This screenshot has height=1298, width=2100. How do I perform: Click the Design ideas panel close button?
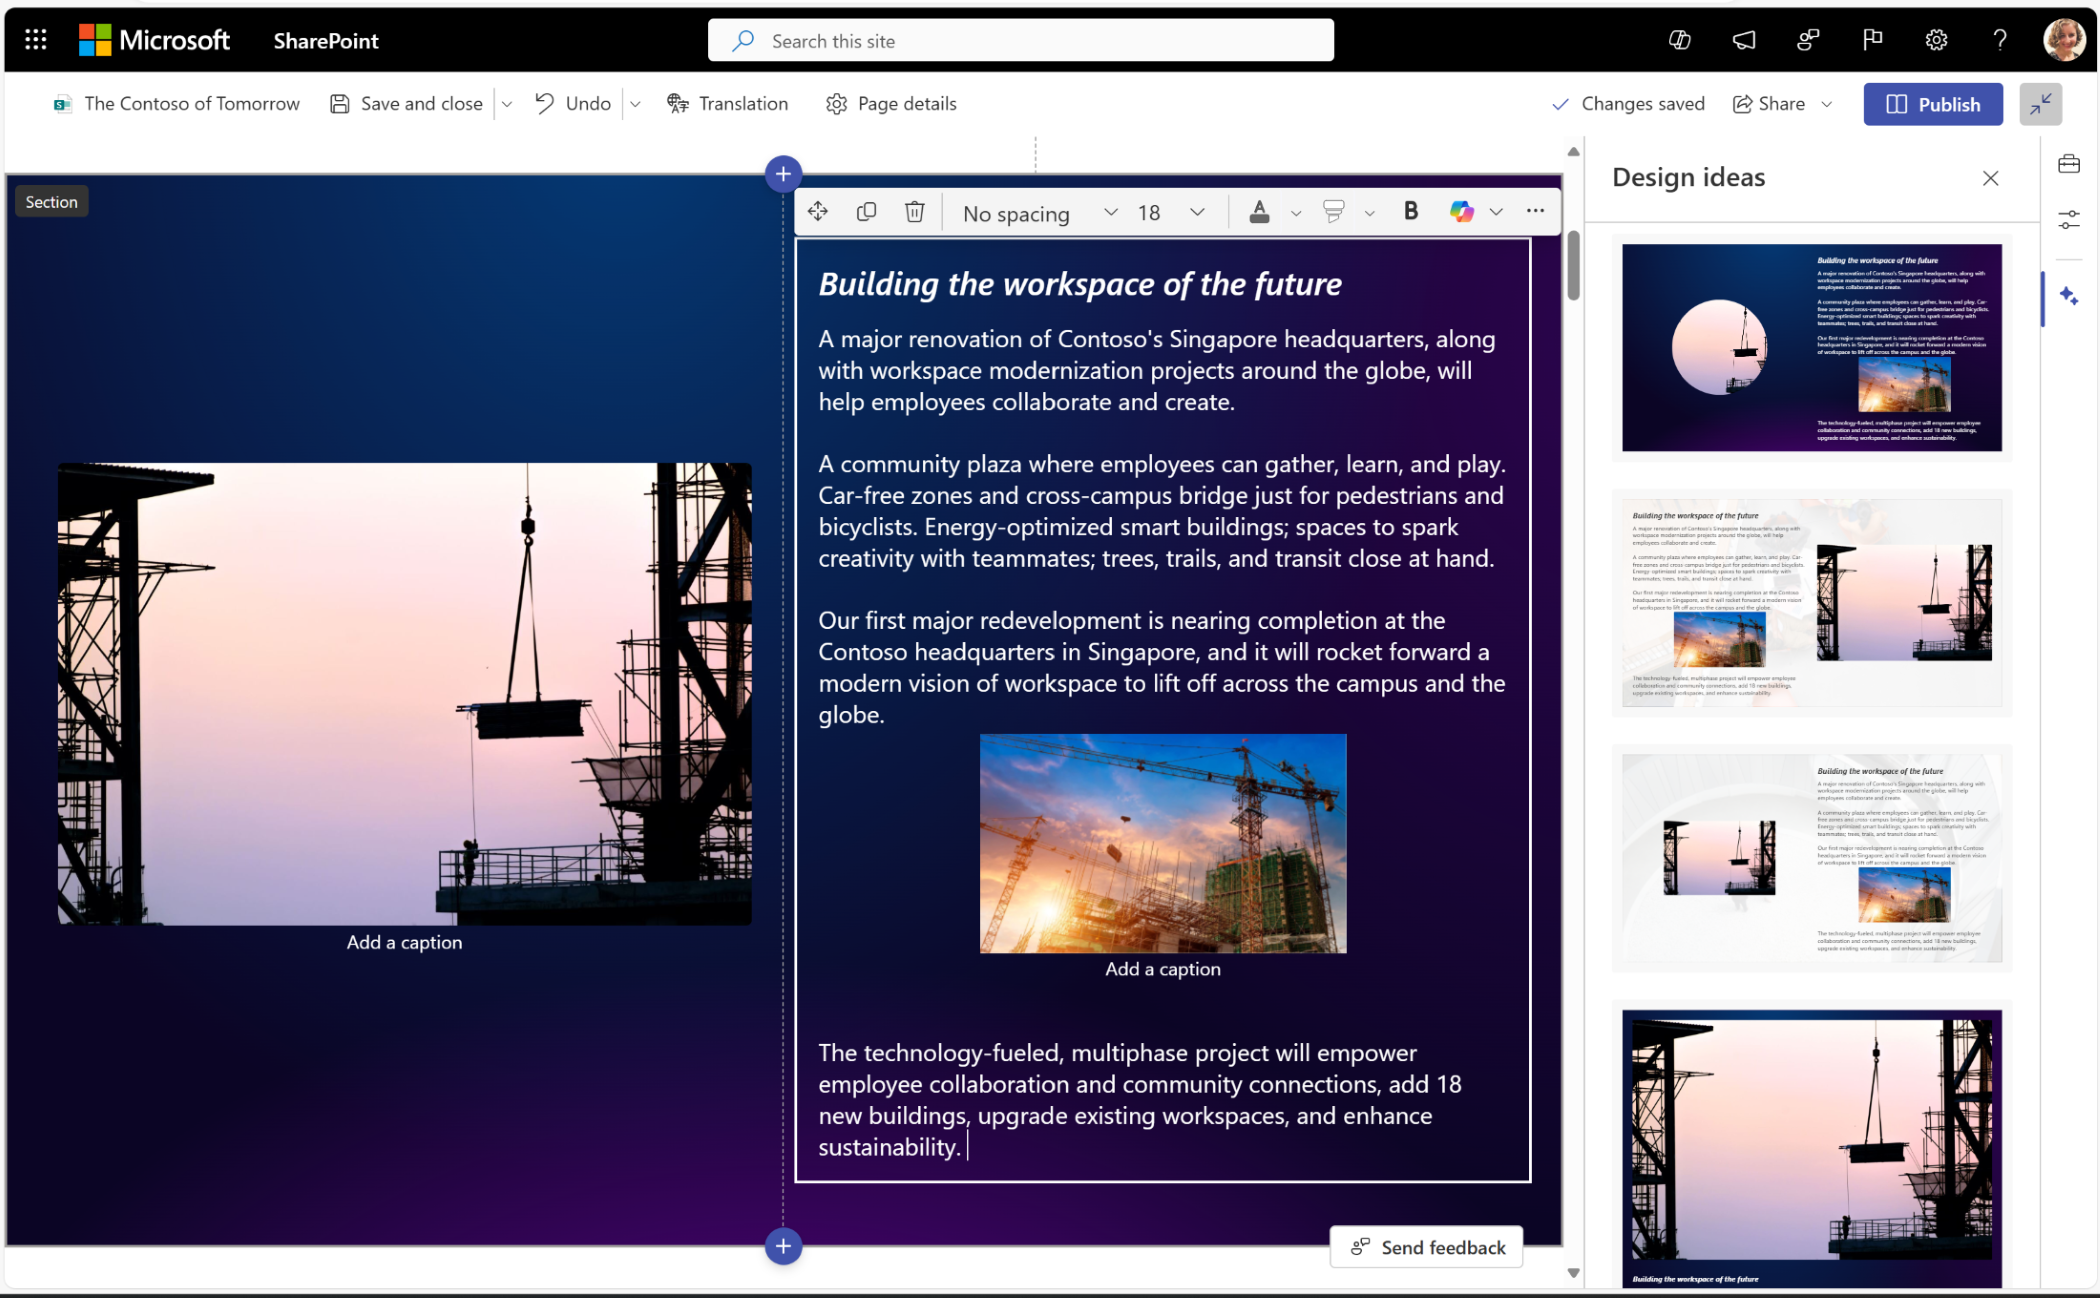tap(1990, 179)
